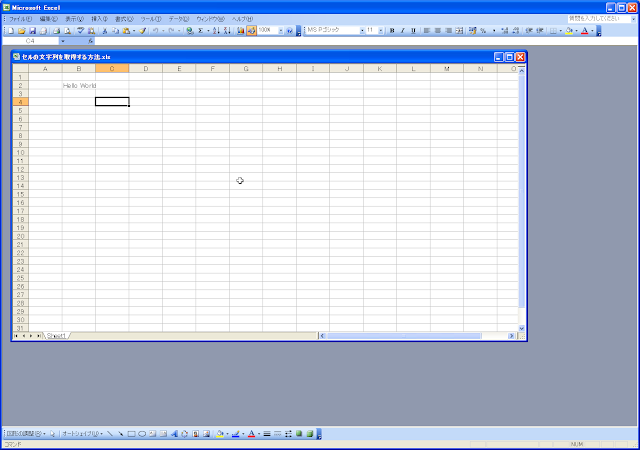640x450 pixels.
Task: Open the Insert menu
Action: [99, 19]
